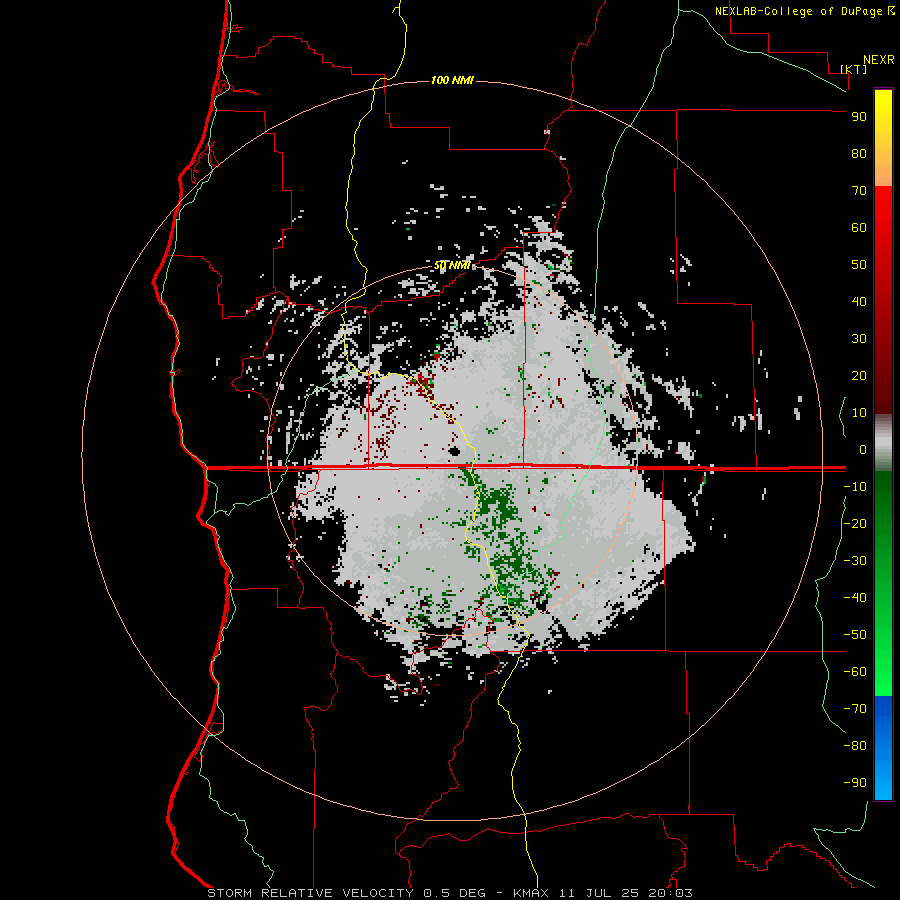
Task: Click the 70 value on the velocity scale
Action: 859,191
